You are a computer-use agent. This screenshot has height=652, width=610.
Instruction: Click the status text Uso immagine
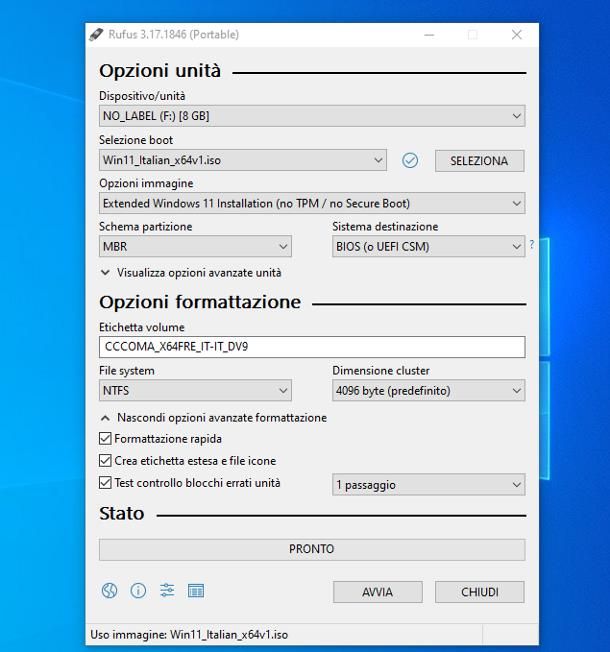(189, 635)
